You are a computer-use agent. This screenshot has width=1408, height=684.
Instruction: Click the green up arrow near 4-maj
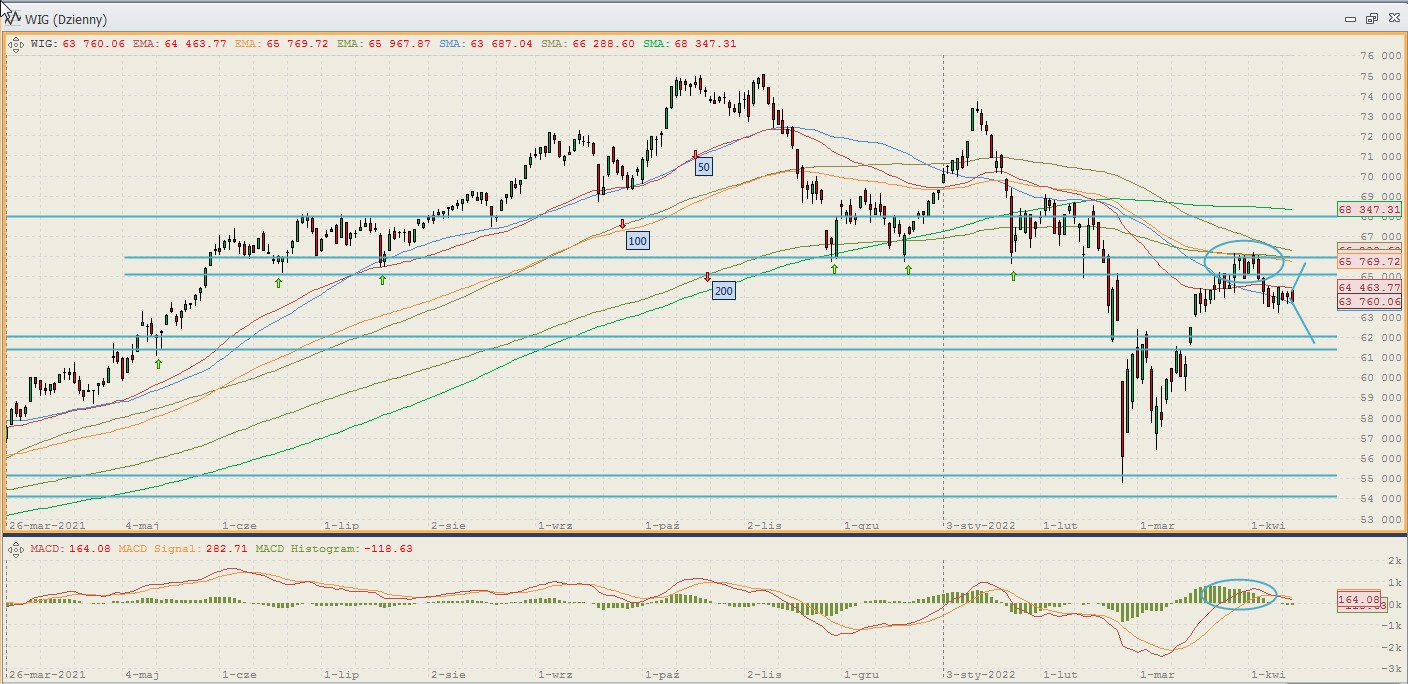coord(158,364)
